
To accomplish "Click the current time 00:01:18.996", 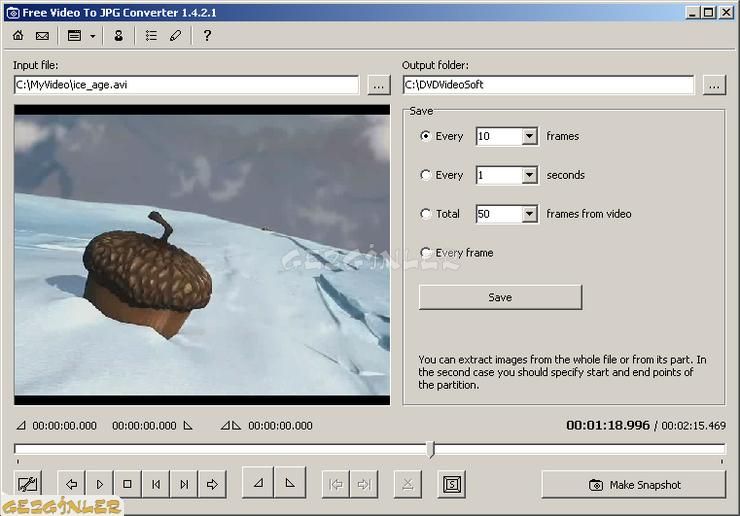I will (x=608, y=425).
